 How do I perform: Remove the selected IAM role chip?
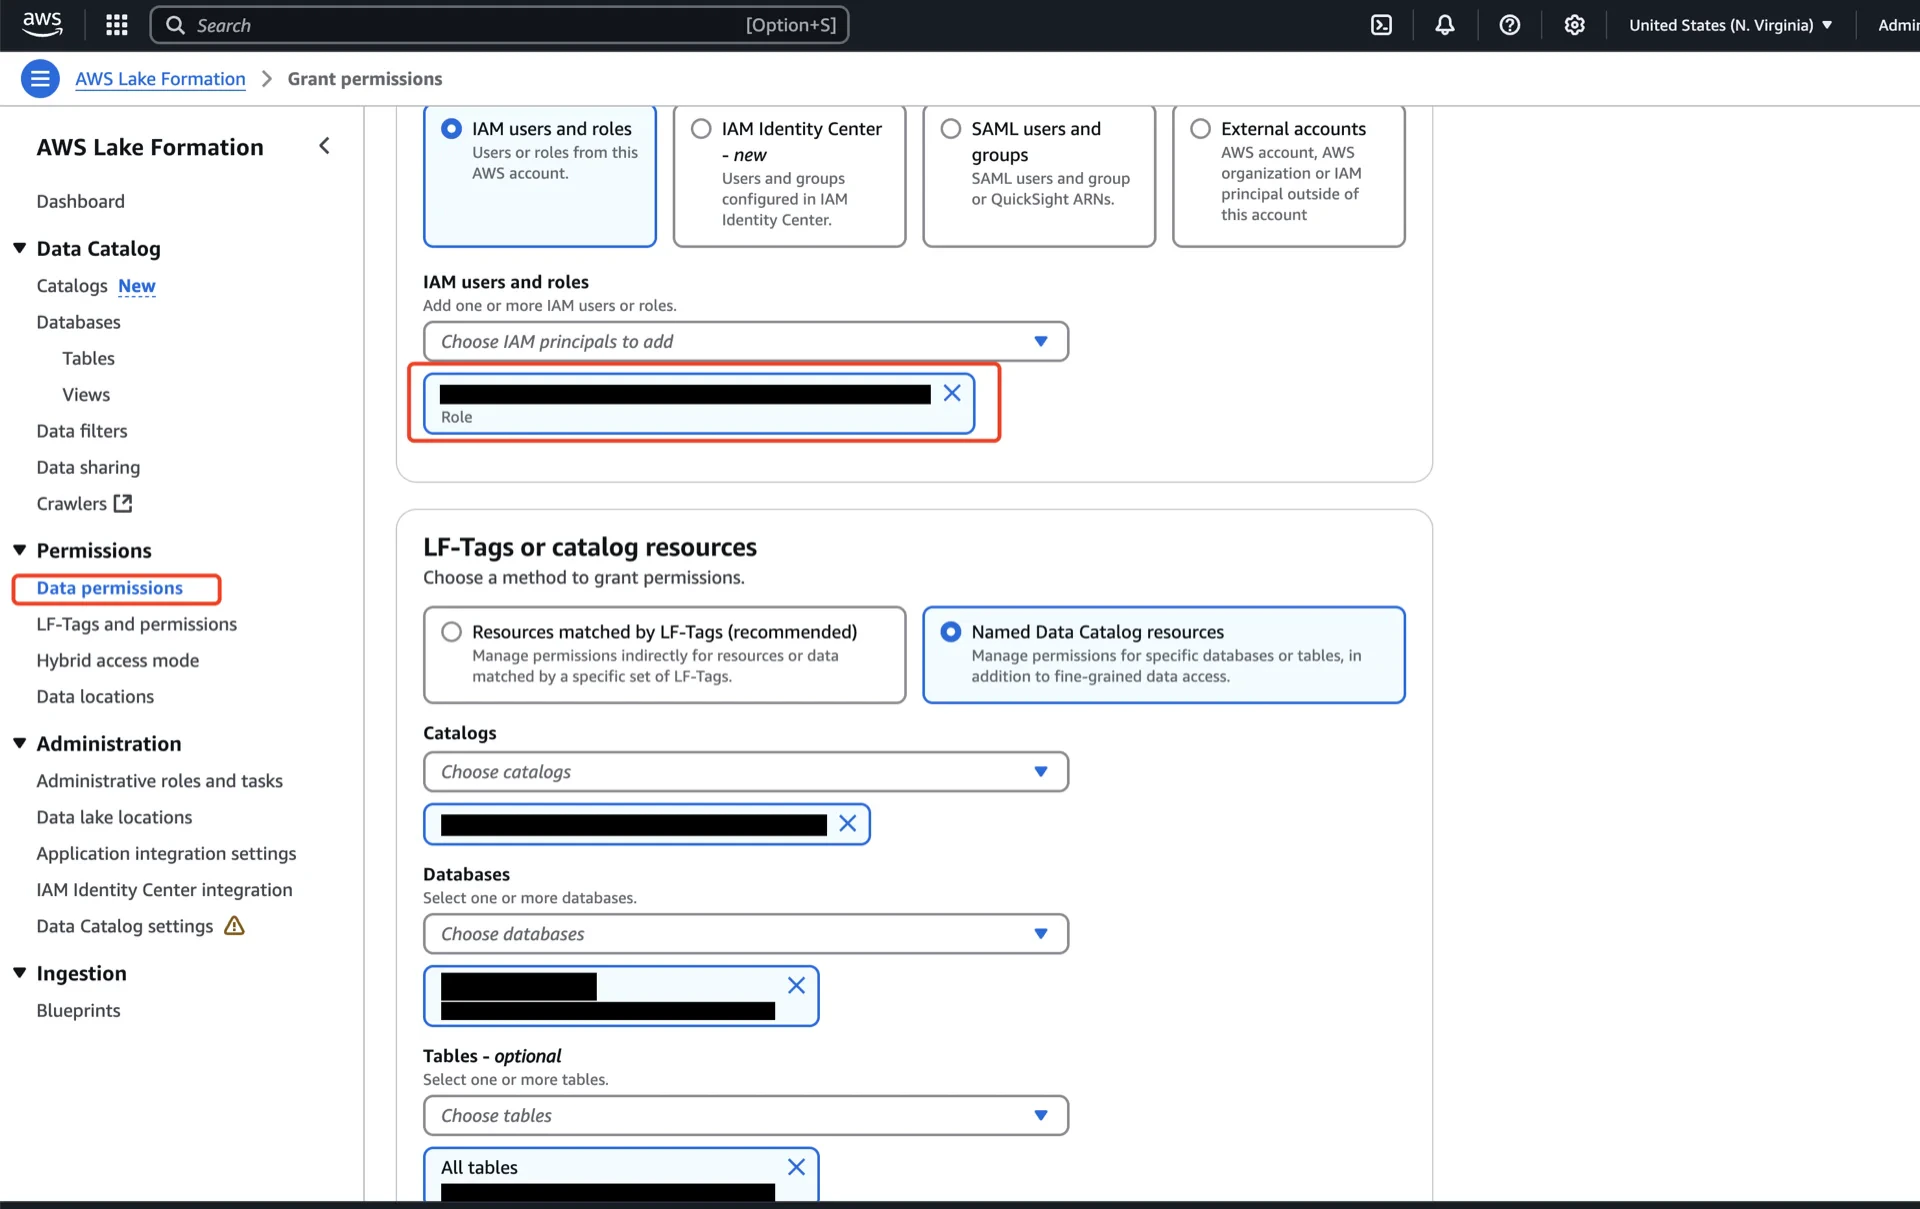[x=952, y=393]
